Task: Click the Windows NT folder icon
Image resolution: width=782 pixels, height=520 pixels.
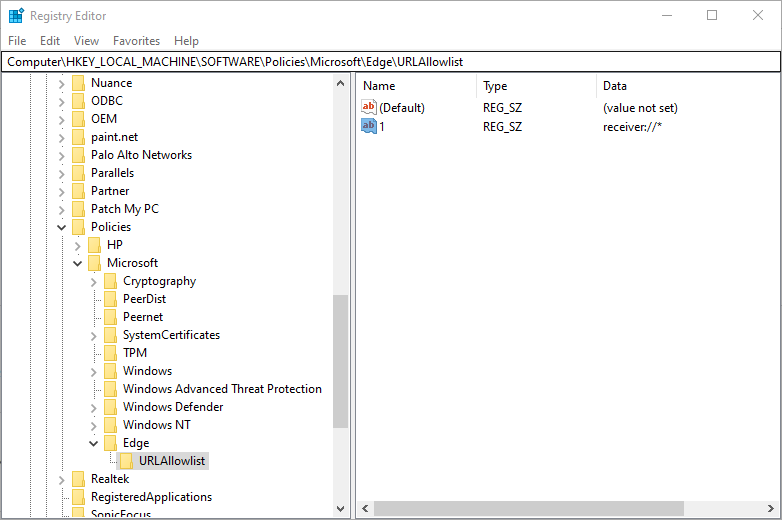Action: pos(110,425)
